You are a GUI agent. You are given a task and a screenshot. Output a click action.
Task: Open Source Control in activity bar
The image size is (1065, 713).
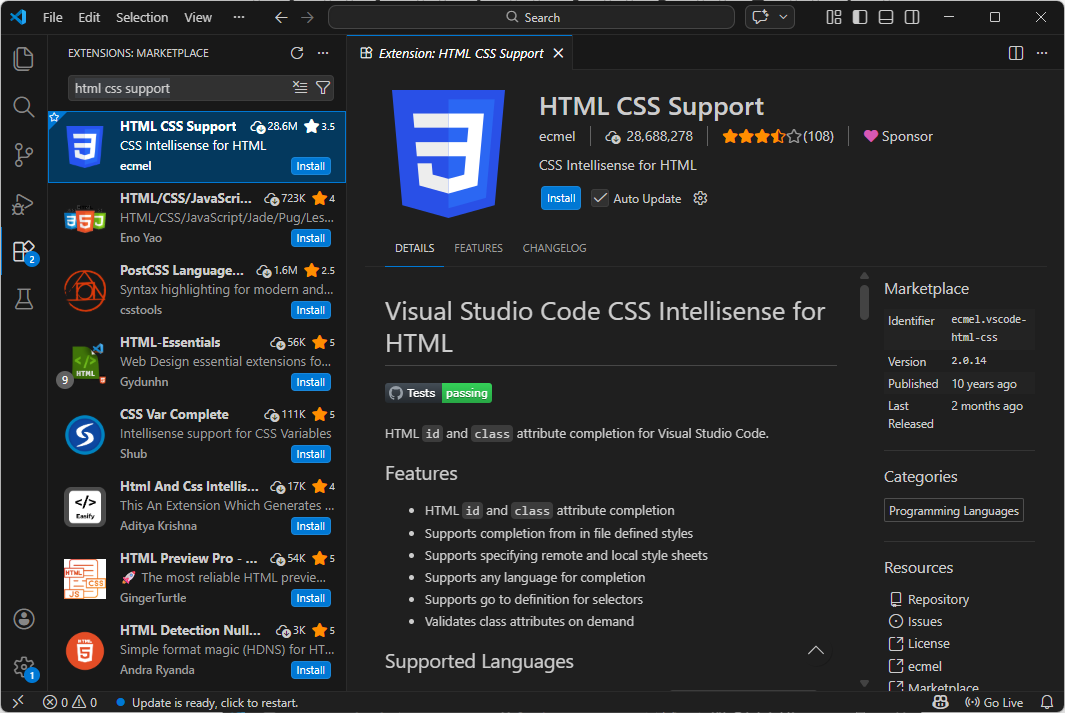point(24,155)
